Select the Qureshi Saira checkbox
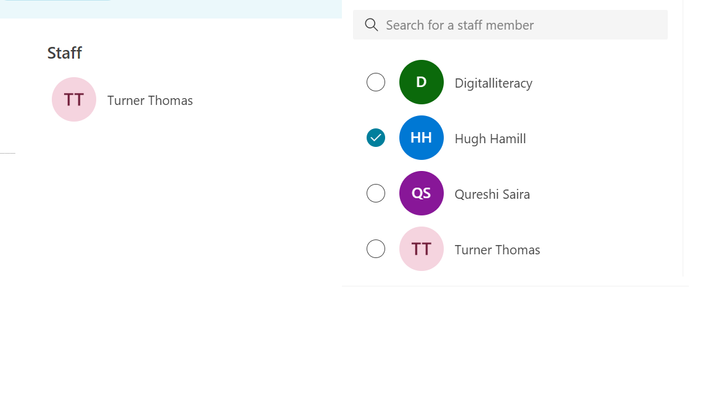The height and width of the screenshot is (400, 711). coord(376,193)
